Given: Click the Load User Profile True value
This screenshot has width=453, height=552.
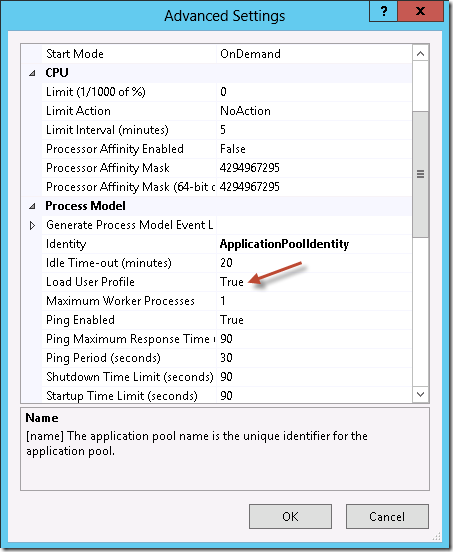Looking at the screenshot, I should 232,282.
